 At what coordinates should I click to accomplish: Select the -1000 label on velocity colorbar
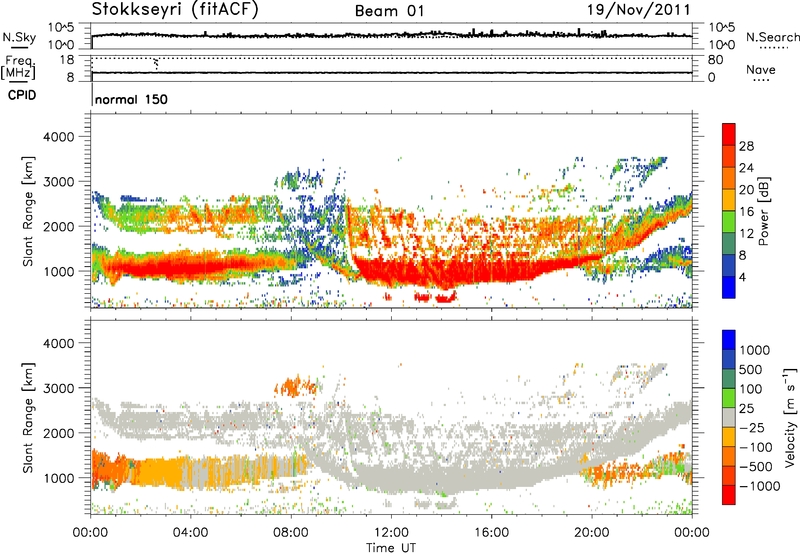759,486
